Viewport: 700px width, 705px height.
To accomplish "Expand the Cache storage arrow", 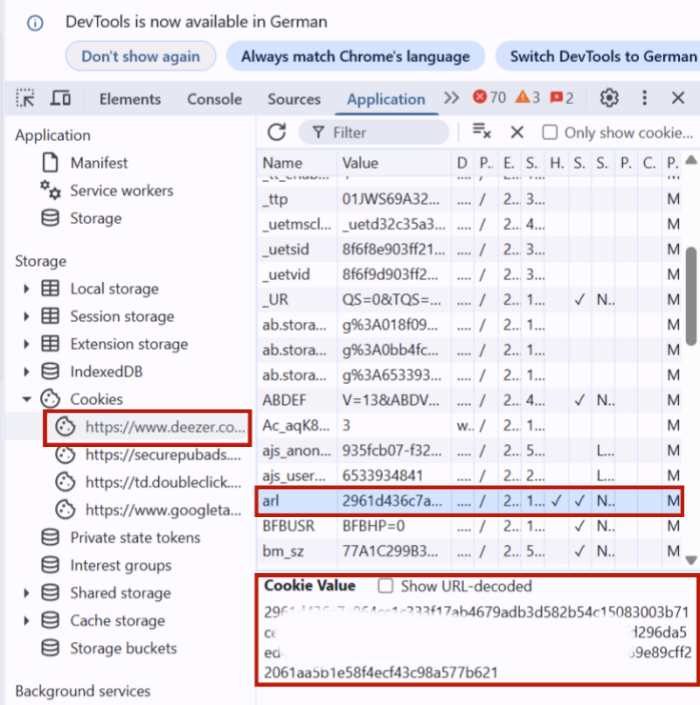I will 26,621.
